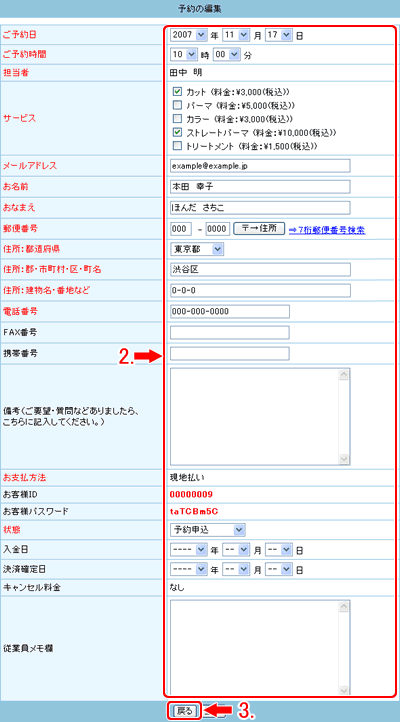The height and width of the screenshot is (722, 400).
Task: Click the 電話番号 field with 000-000-0000
Action: click(x=230, y=311)
